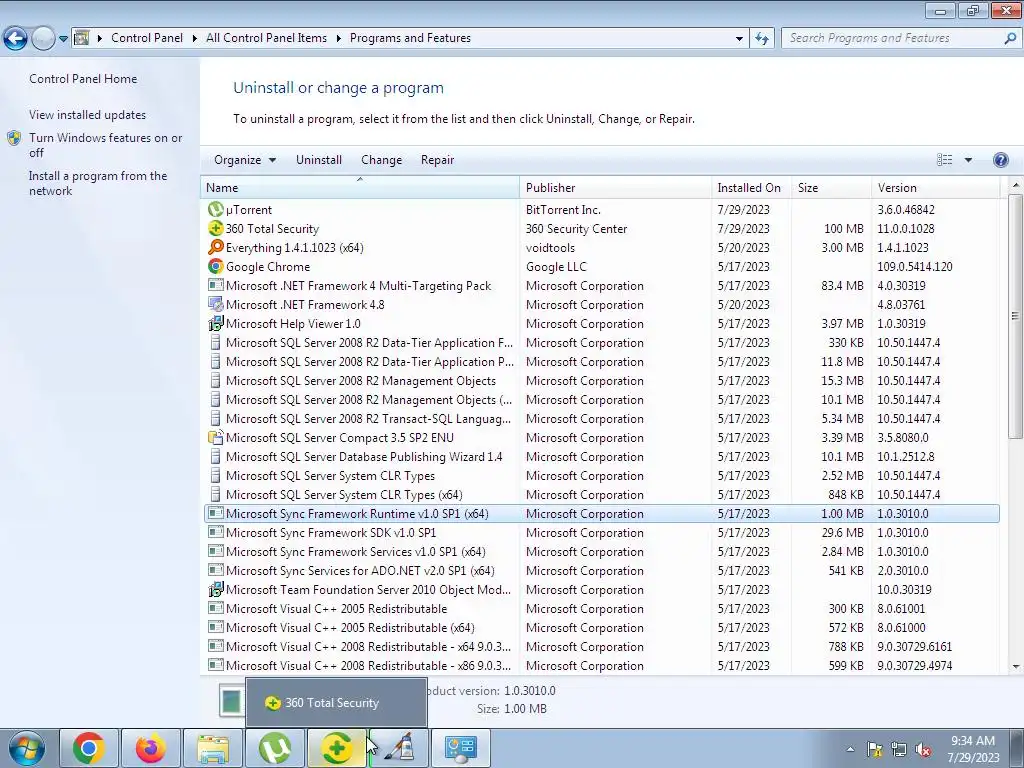Refresh the Programs and Features list

[761, 39]
